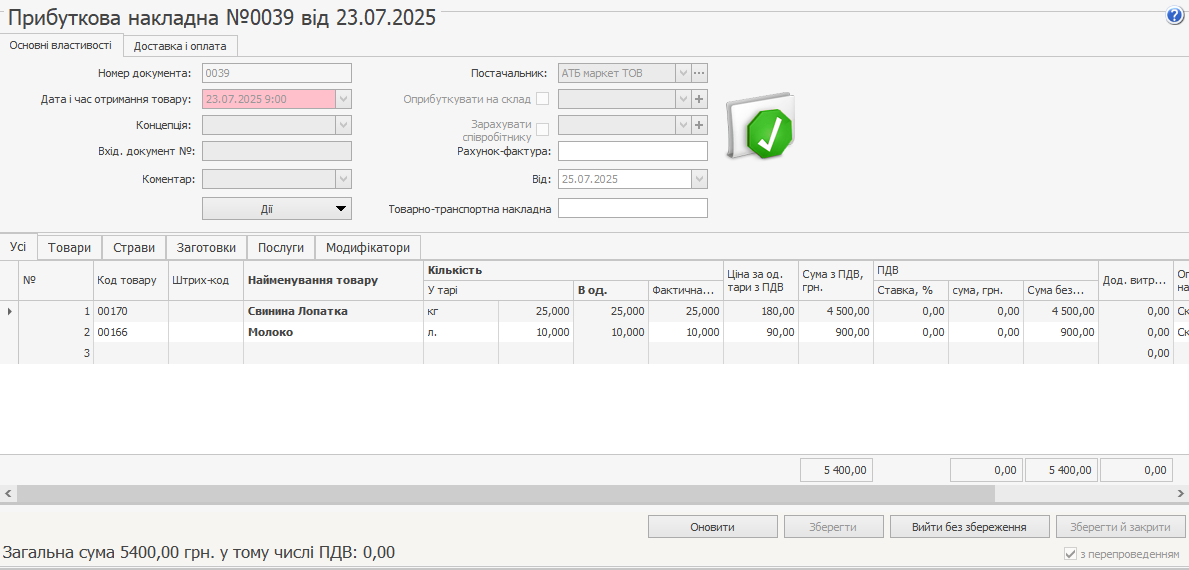The height and width of the screenshot is (570, 1189).
Task: Open the Постачальник dropdown list
Action: pyautogui.click(x=683, y=73)
